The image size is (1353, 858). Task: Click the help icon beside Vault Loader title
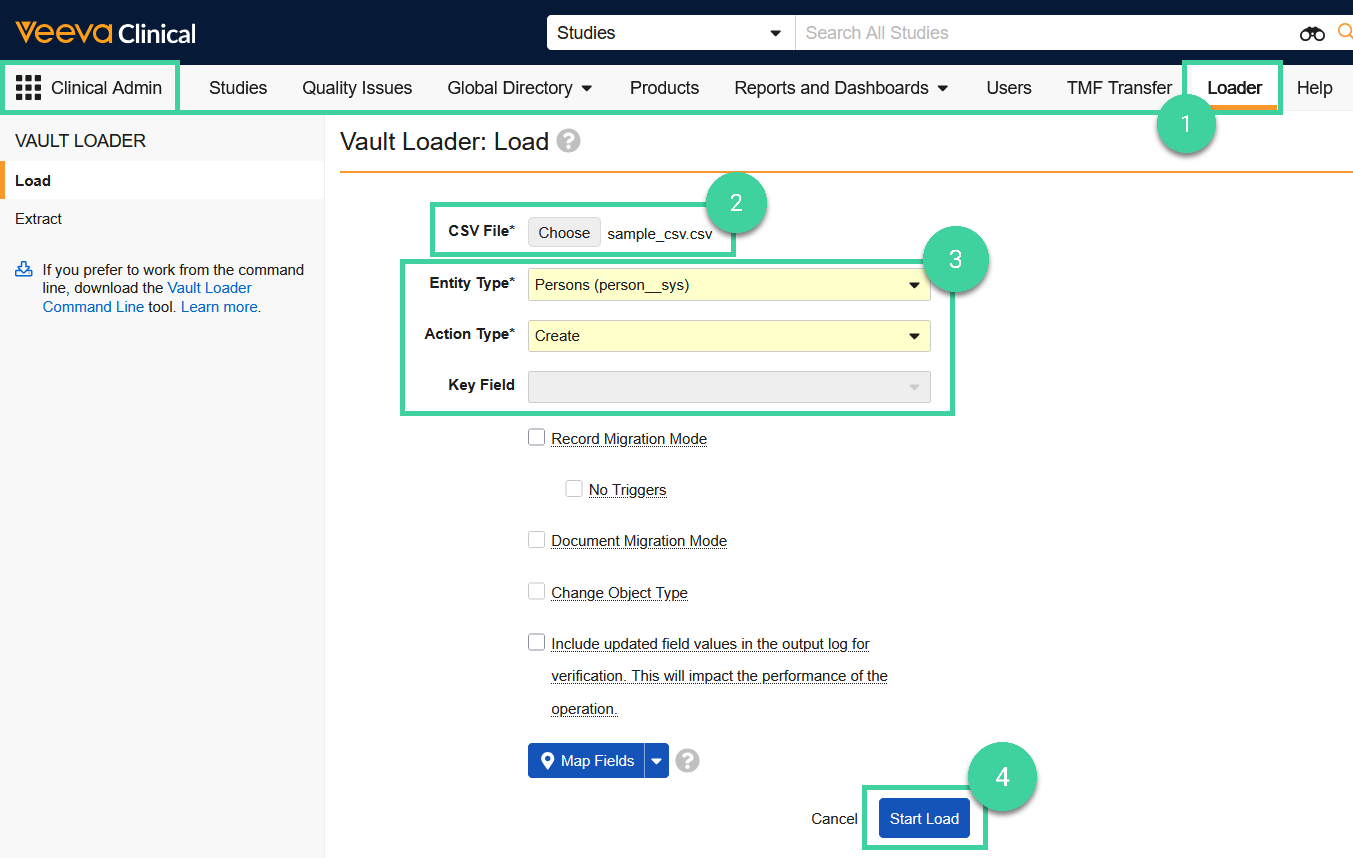(568, 141)
